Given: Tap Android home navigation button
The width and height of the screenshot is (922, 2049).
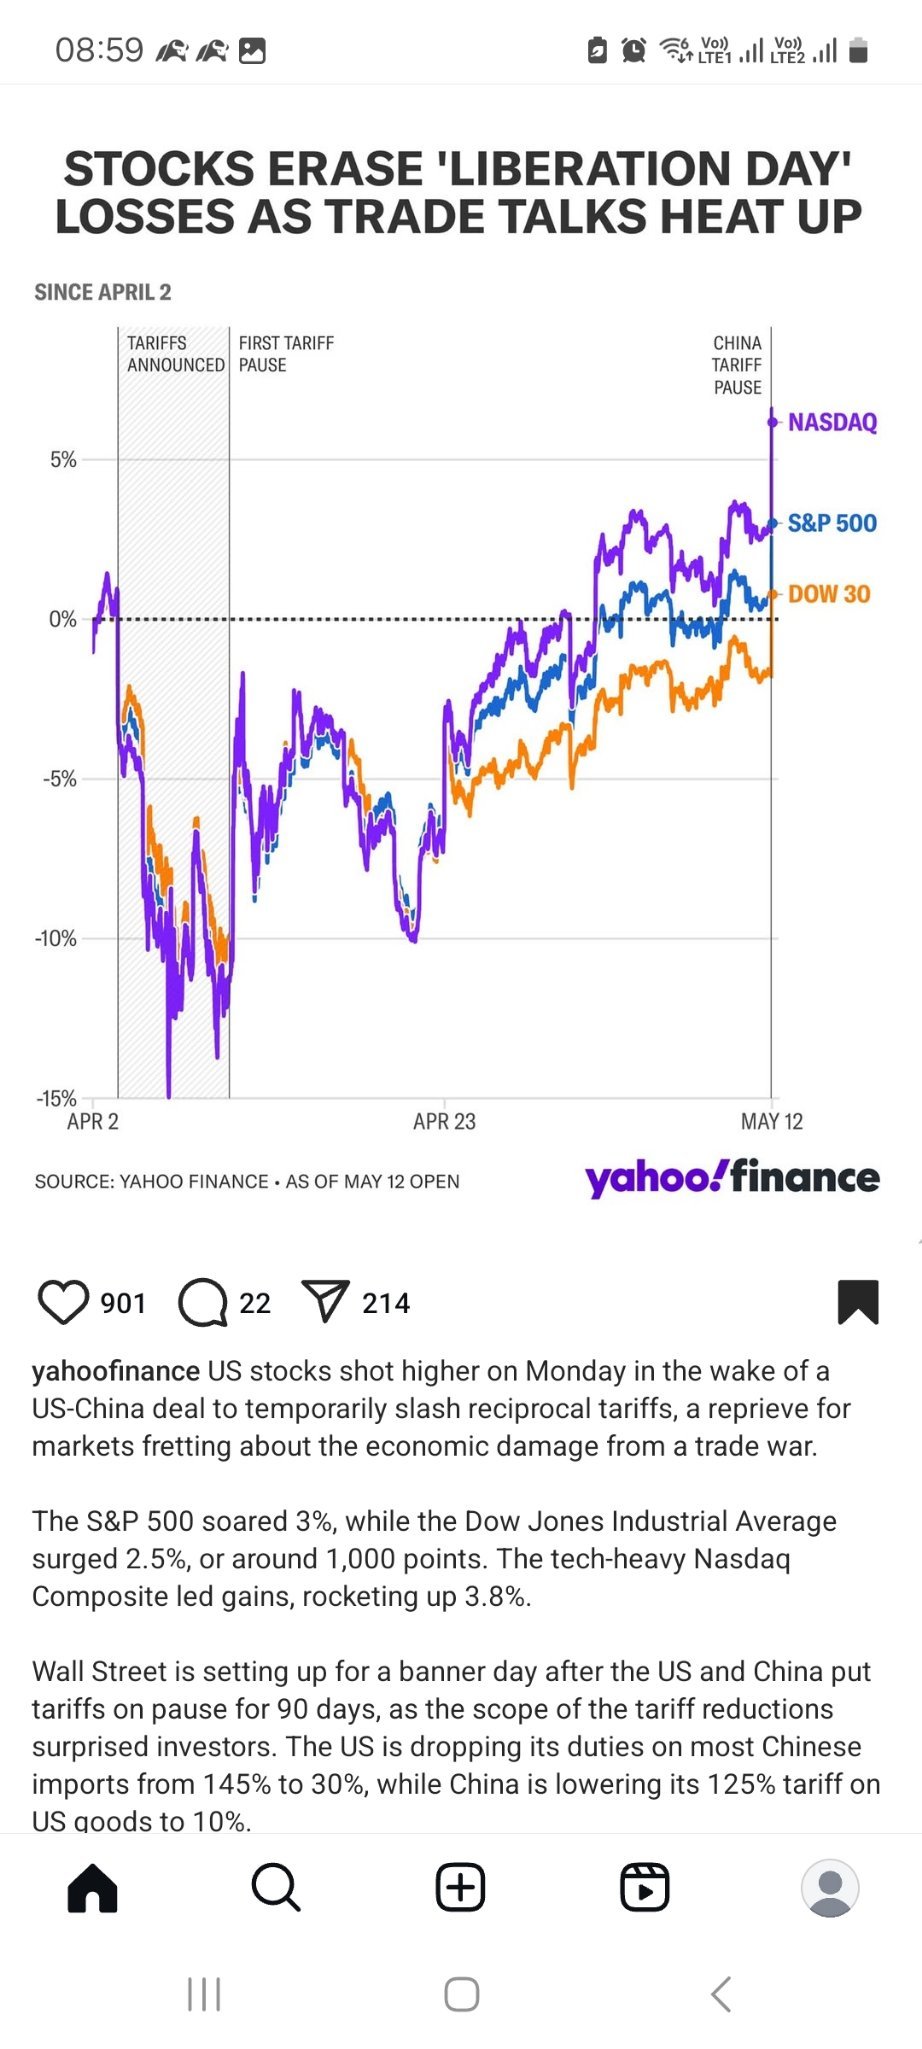Looking at the screenshot, I should [461, 1993].
